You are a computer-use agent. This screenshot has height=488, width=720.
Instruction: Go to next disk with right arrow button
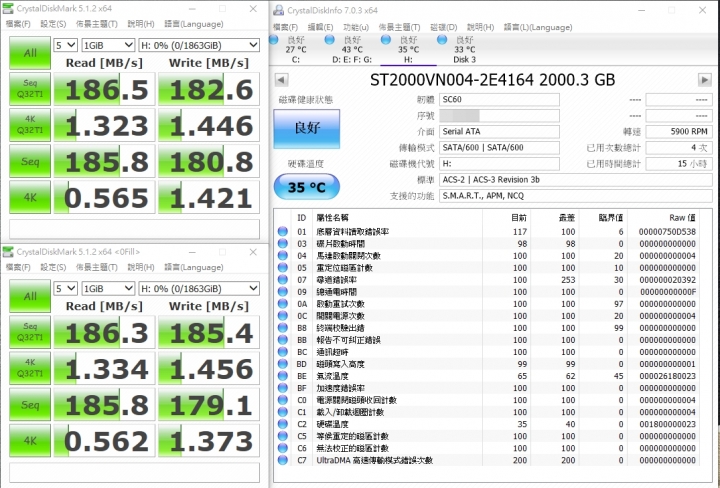(x=705, y=80)
